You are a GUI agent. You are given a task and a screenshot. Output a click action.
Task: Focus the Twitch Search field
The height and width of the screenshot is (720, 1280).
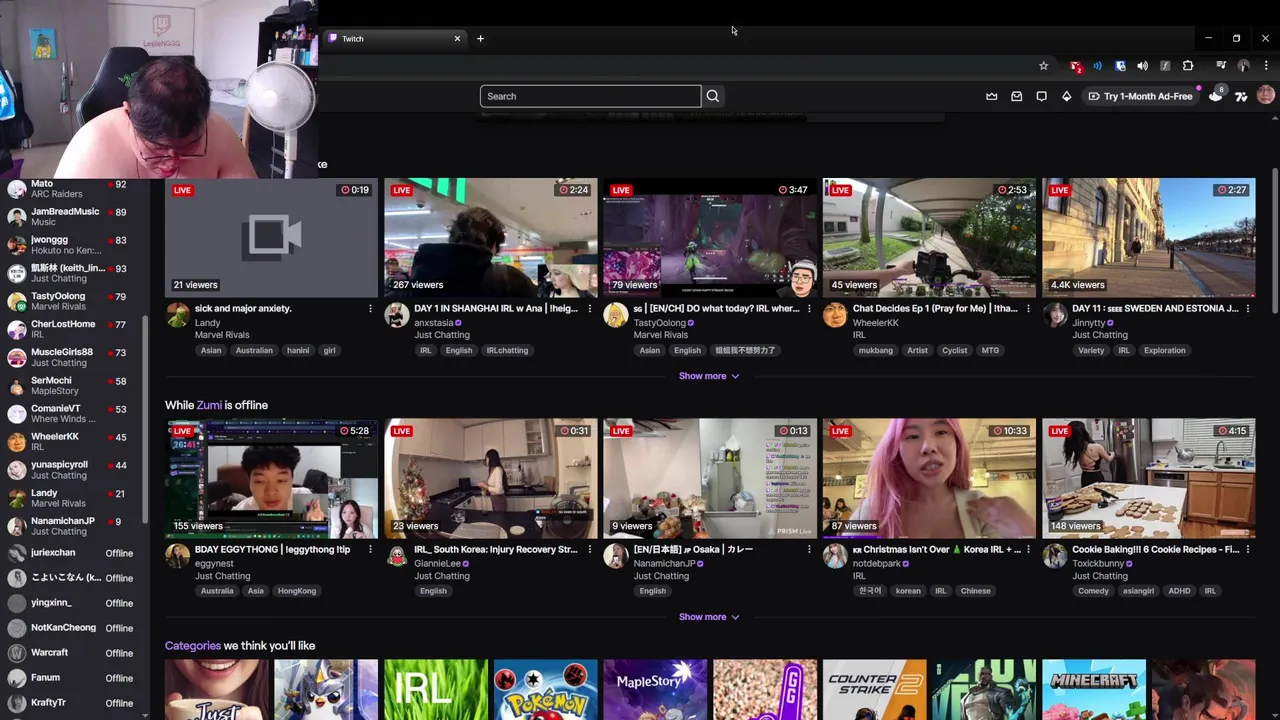591,96
